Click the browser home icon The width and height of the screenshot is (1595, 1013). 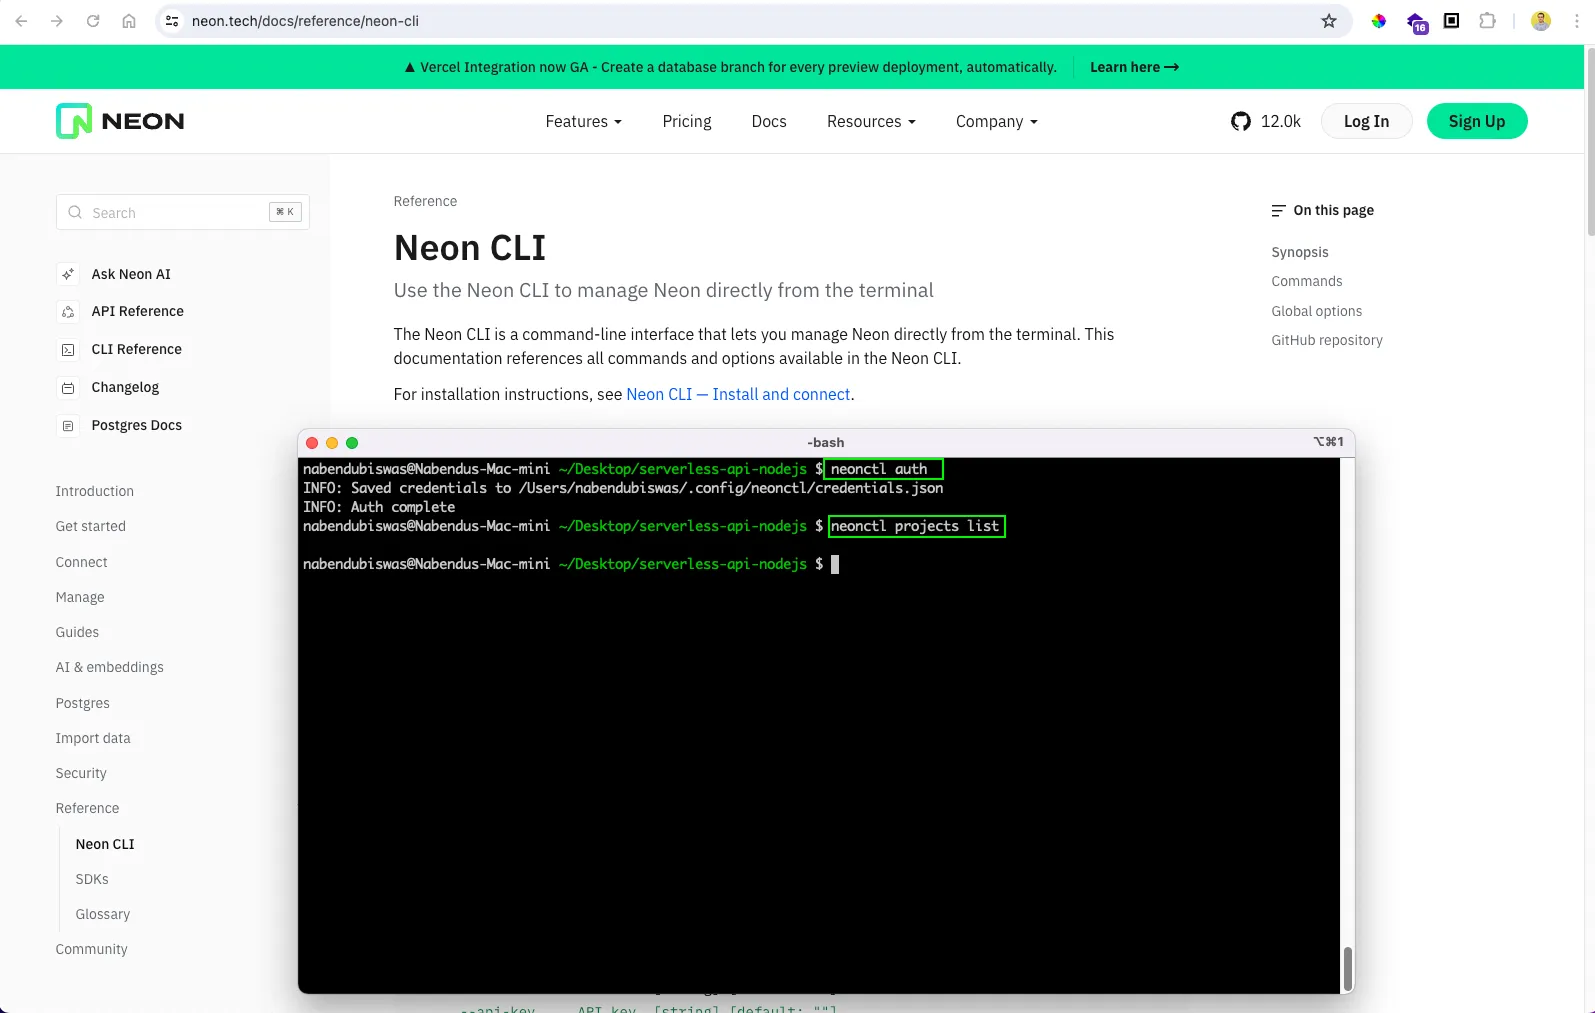pos(129,21)
